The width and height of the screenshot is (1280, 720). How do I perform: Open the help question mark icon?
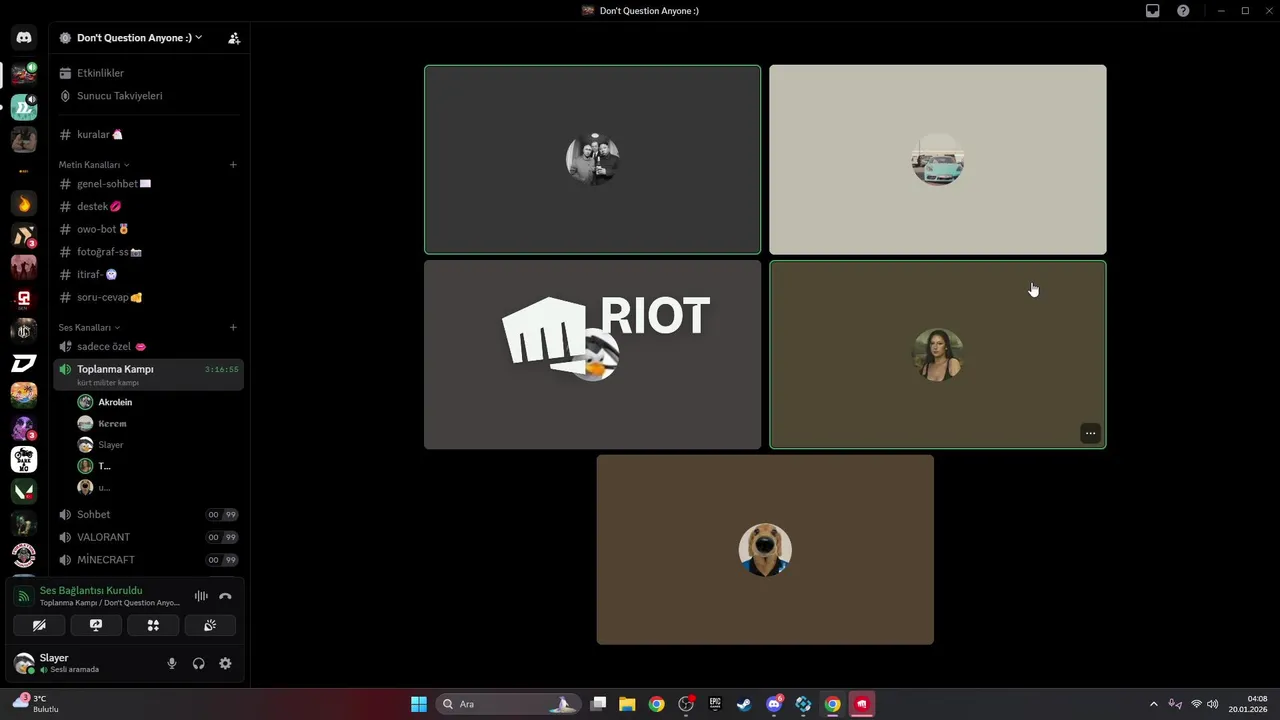pyautogui.click(x=1183, y=11)
